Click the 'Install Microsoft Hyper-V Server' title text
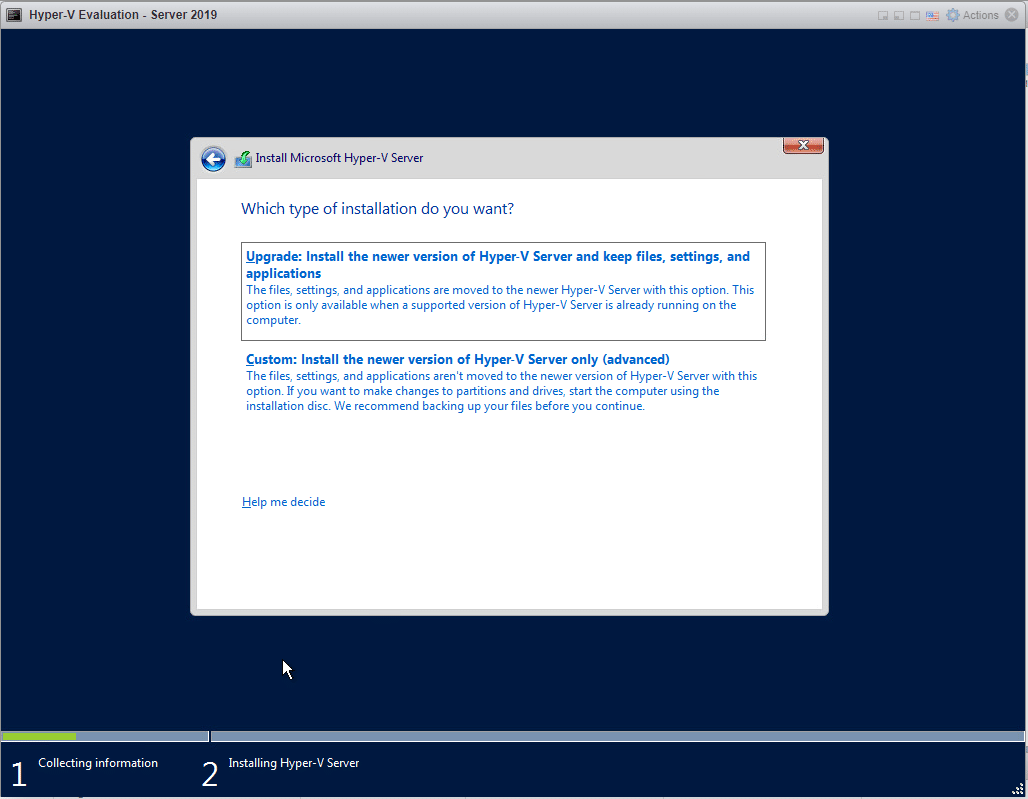 (339, 158)
